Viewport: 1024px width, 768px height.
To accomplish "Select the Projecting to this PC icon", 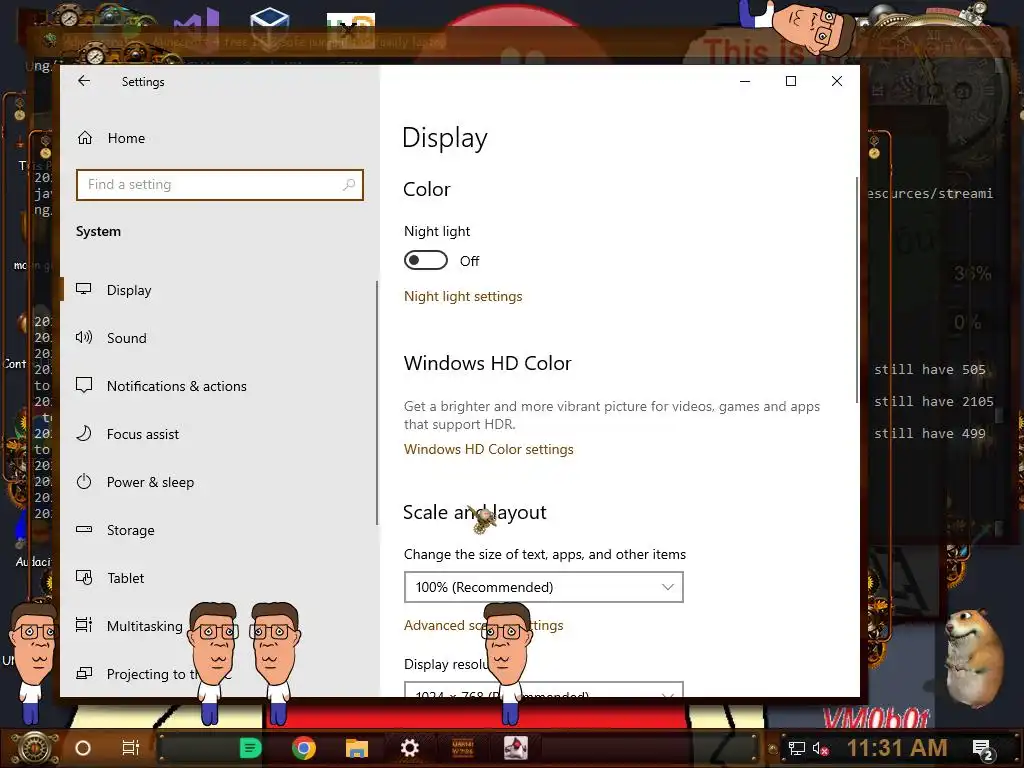I will 84,673.
